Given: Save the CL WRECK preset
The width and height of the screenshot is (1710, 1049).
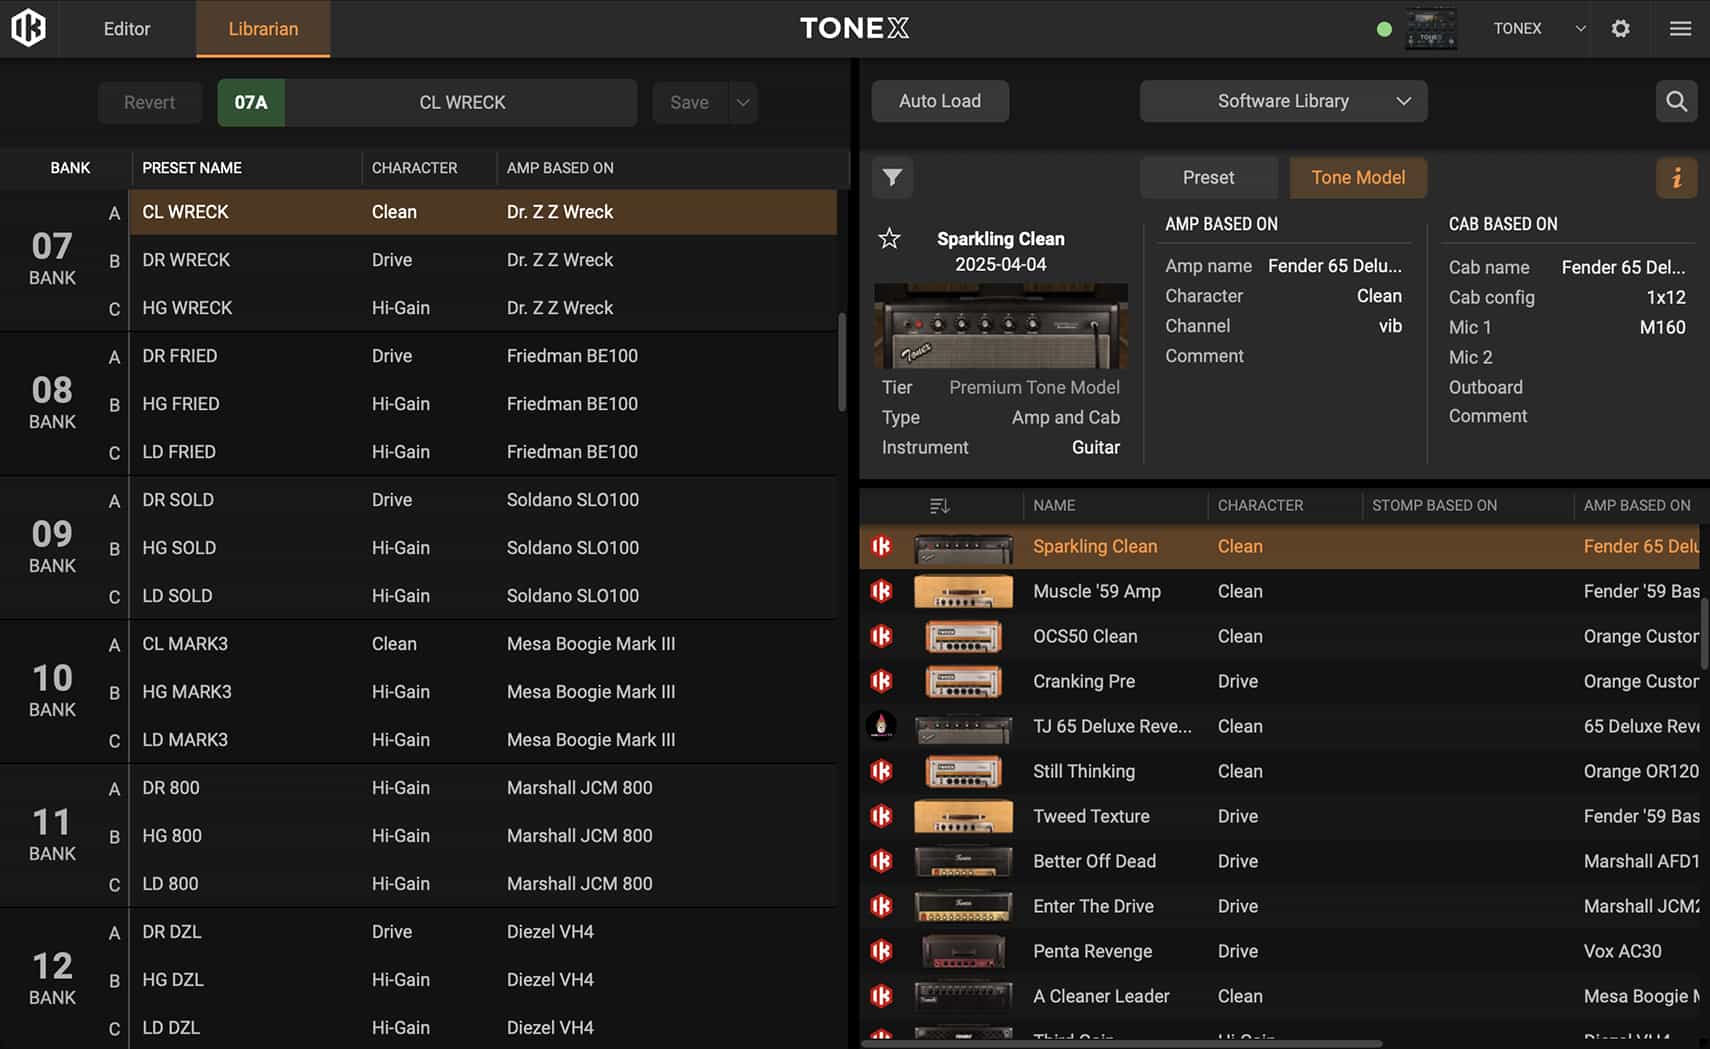Looking at the screenshot, I should pos(689,102).
